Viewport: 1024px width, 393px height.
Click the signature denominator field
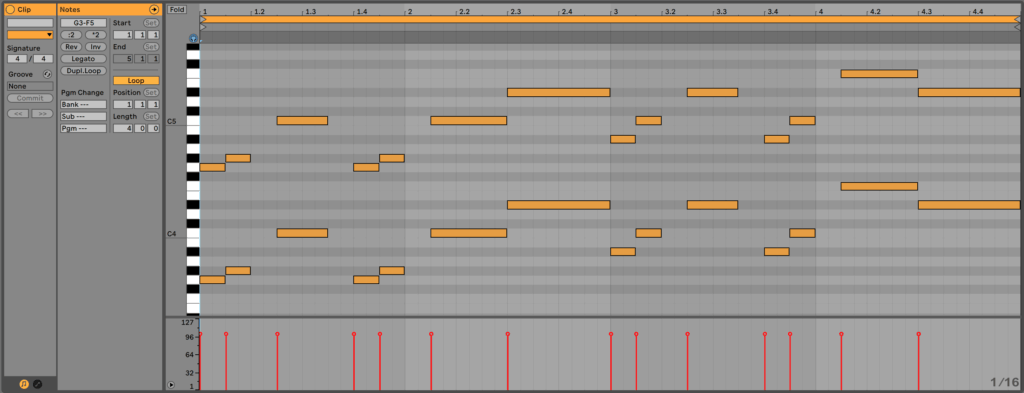[x=43, y=59]
